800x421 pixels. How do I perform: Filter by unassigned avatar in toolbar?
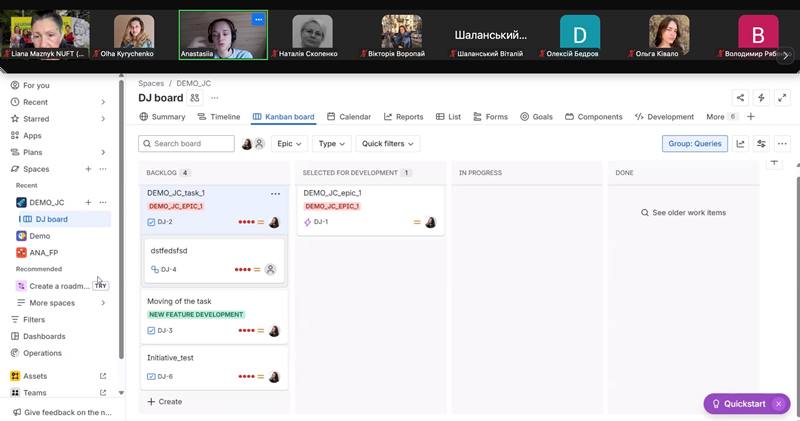pos(259,144)
